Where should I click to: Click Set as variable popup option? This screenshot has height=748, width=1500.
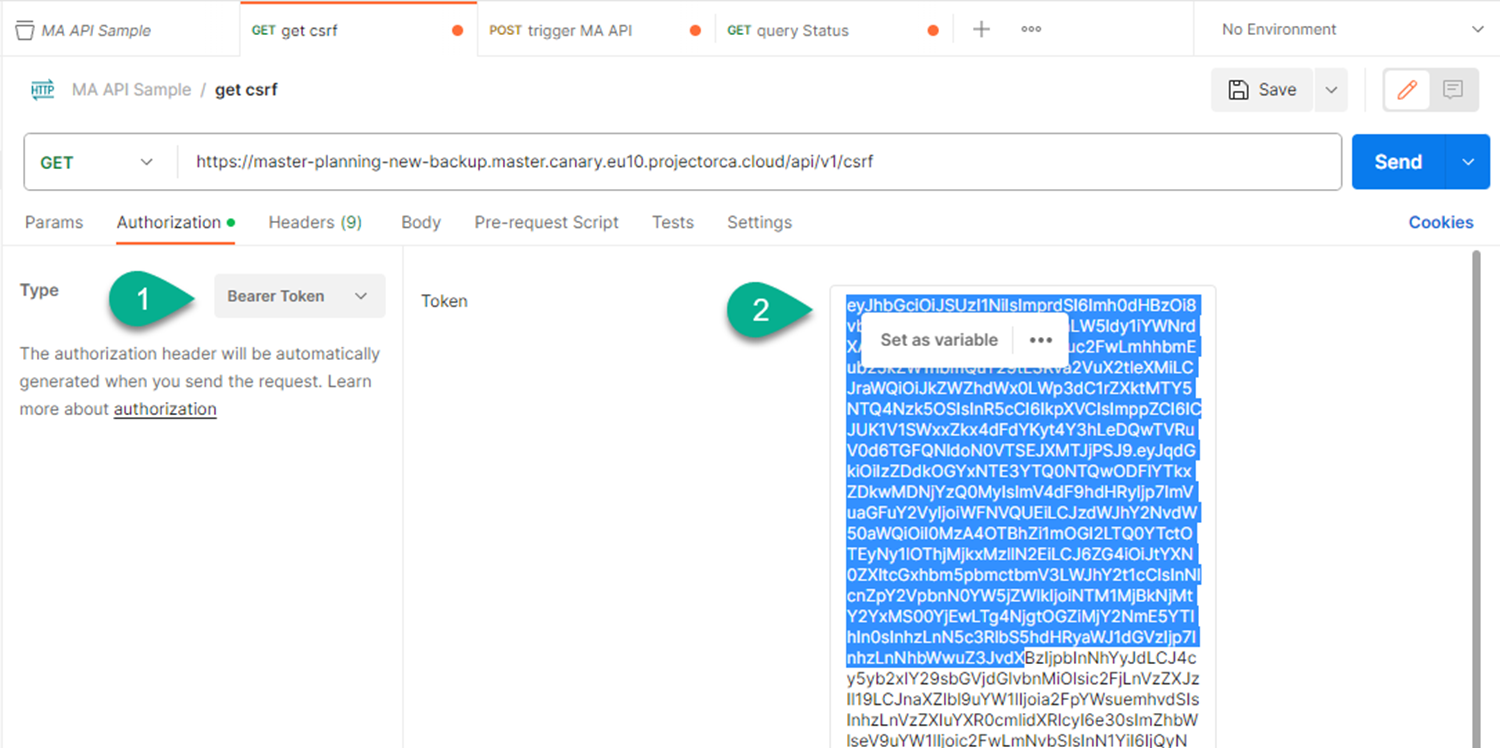pos(939,340)
